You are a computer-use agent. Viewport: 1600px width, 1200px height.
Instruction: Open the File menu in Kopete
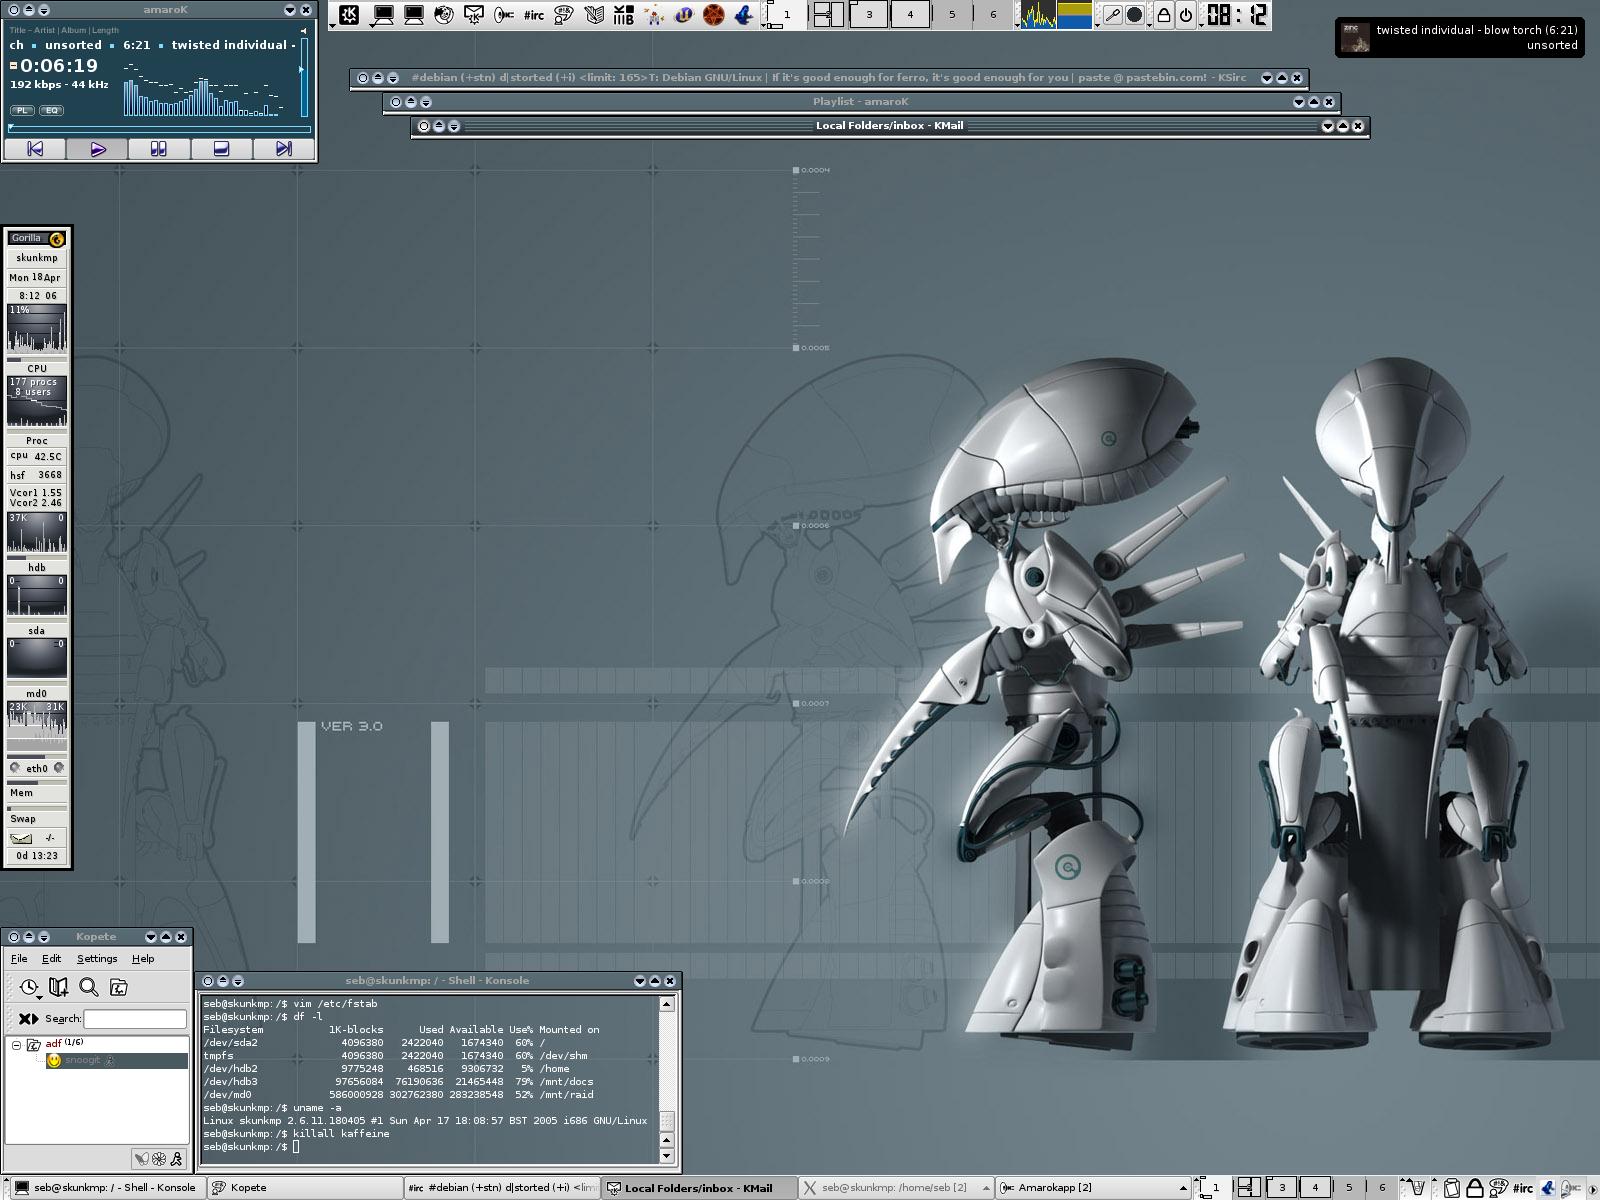coord(19,959)
